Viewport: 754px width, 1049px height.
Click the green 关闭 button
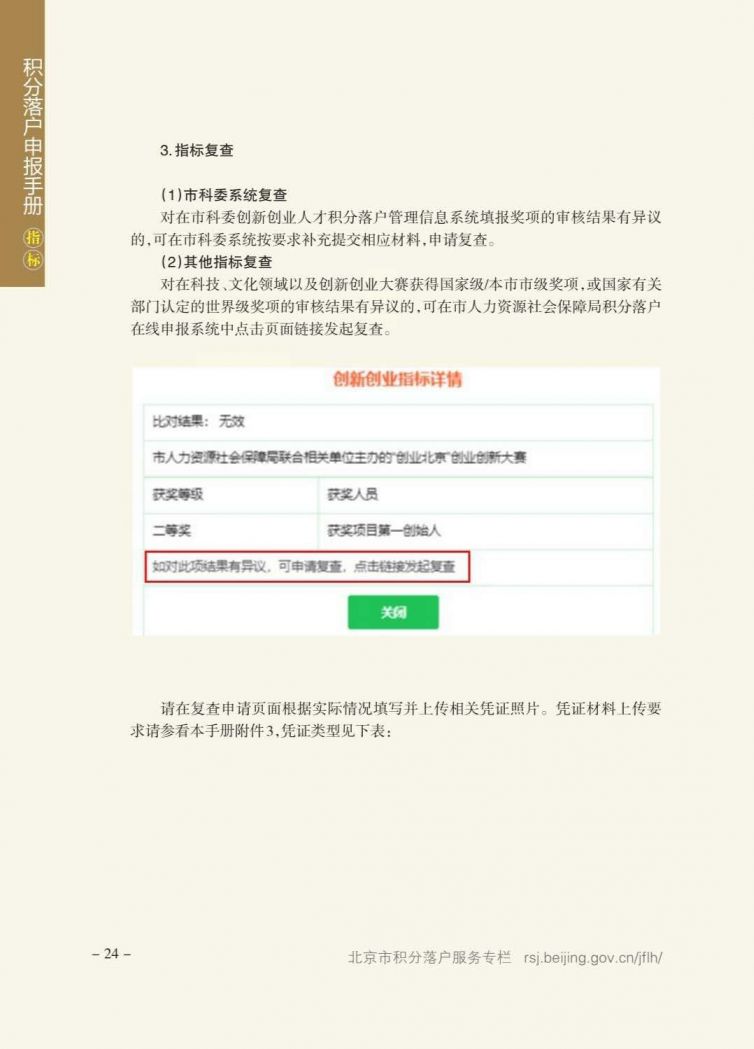pos(393,611)
